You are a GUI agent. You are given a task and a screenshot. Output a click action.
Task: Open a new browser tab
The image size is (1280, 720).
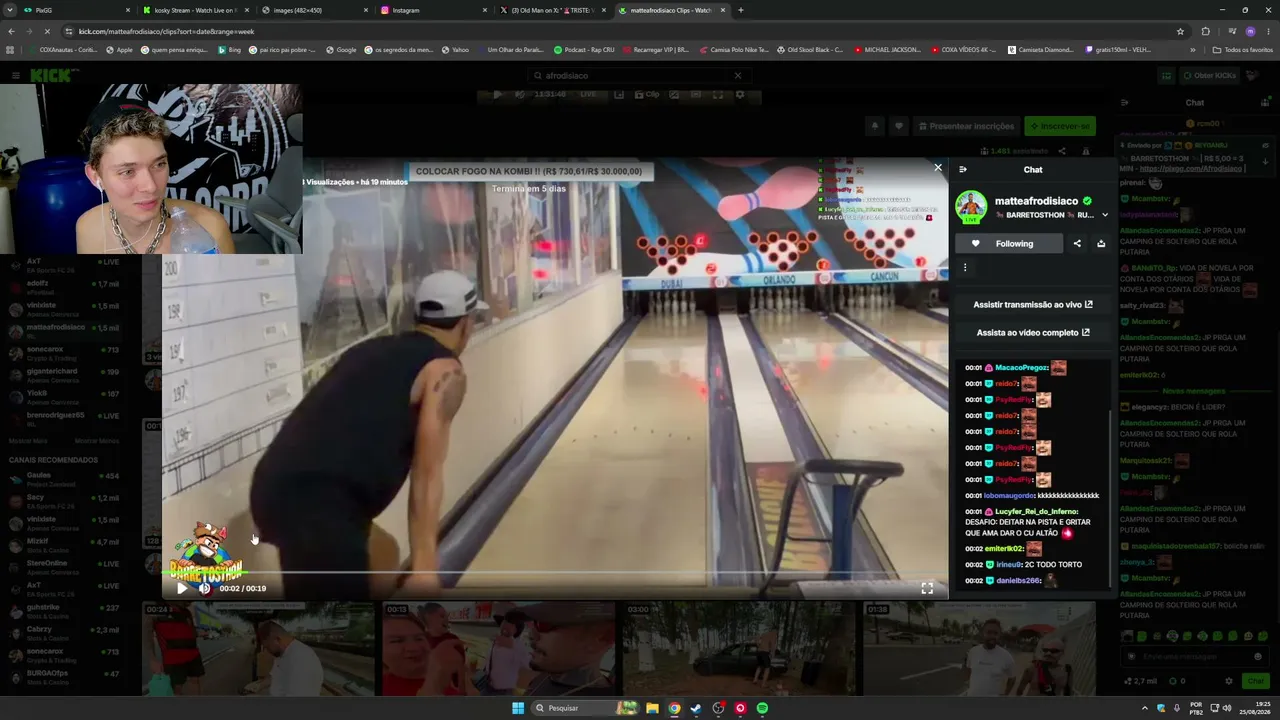[x=740, y=10]
